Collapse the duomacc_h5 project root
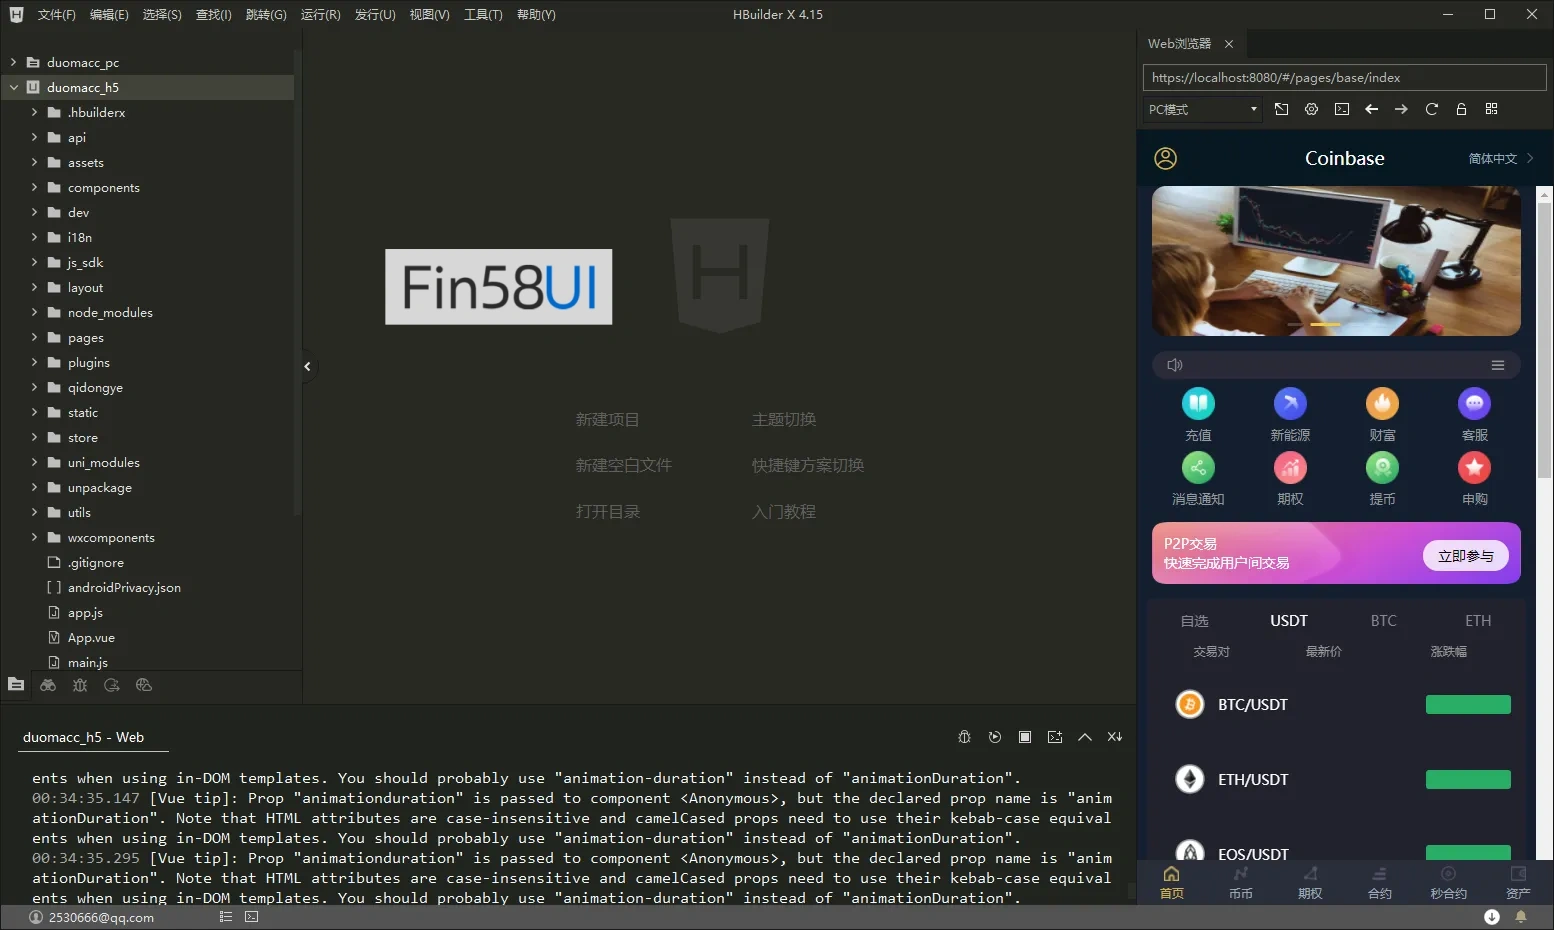Viewport: 1554px width, 930px height. (14, 88)
